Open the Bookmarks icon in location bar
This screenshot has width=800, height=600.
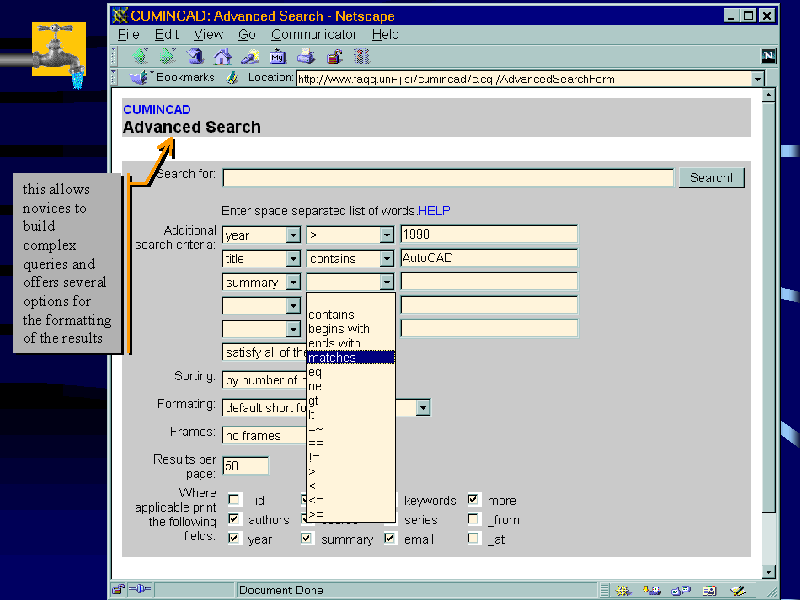(140, 78)
